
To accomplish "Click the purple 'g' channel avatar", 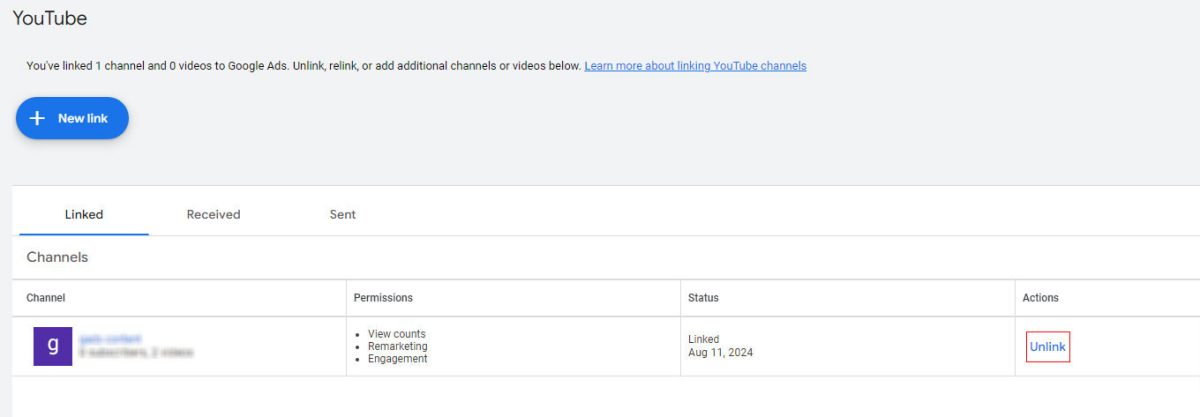I will coord(53,346).
